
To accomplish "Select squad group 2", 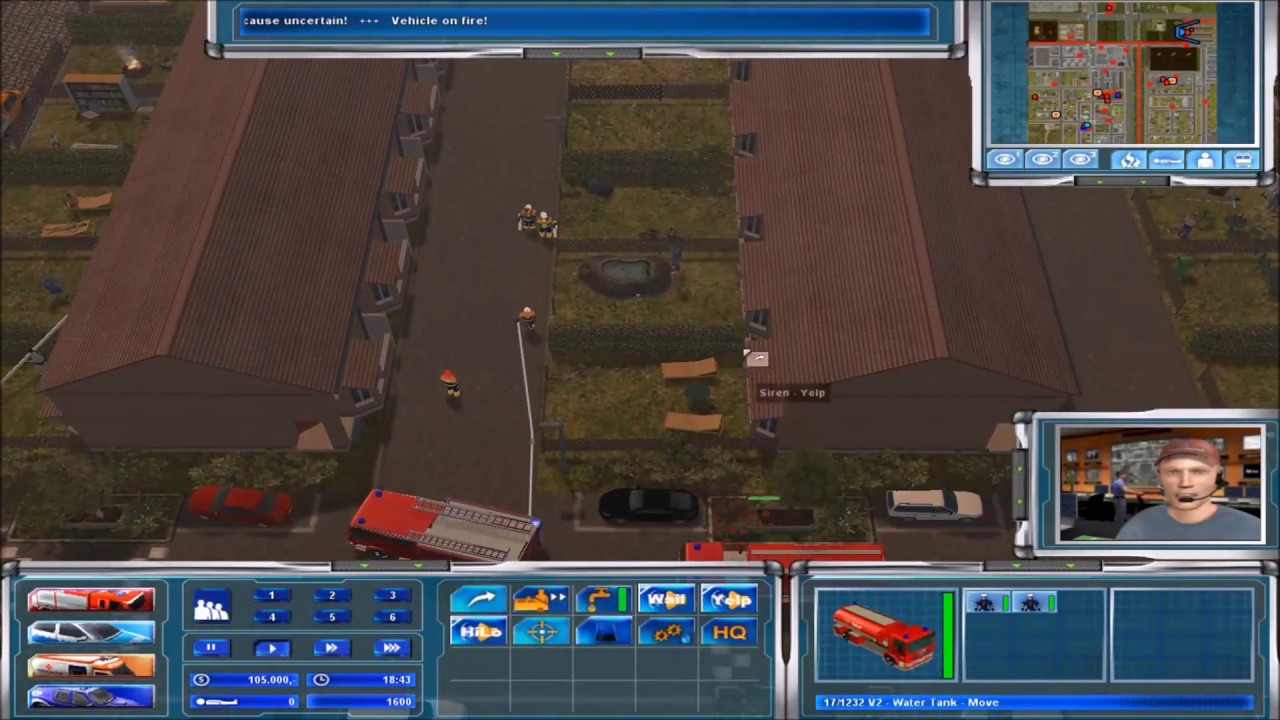I will [332, 595].
